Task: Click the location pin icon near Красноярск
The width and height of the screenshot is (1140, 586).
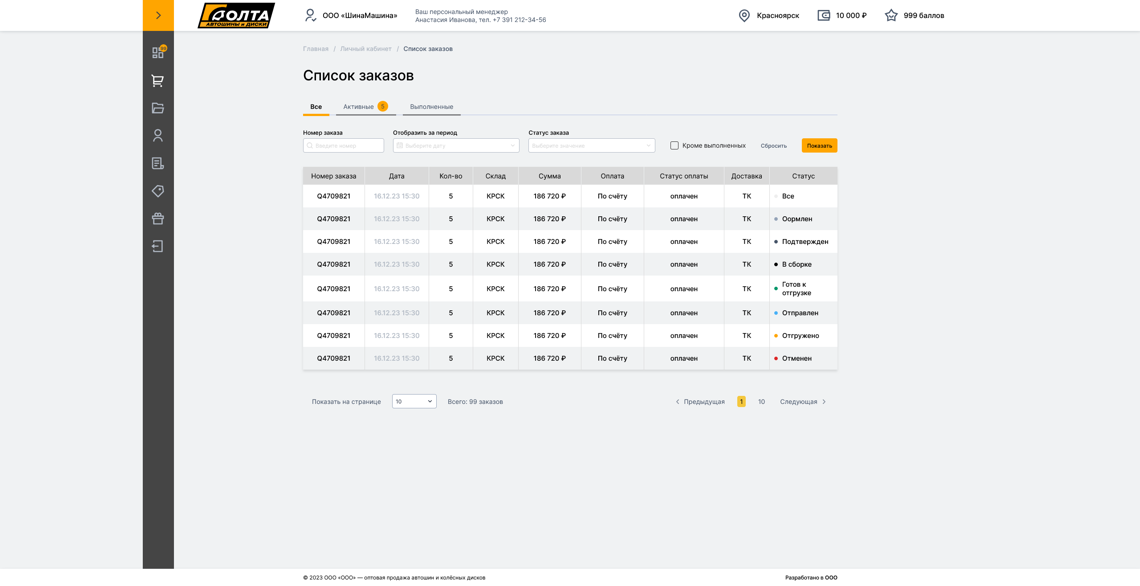Action: click(744, 15)
